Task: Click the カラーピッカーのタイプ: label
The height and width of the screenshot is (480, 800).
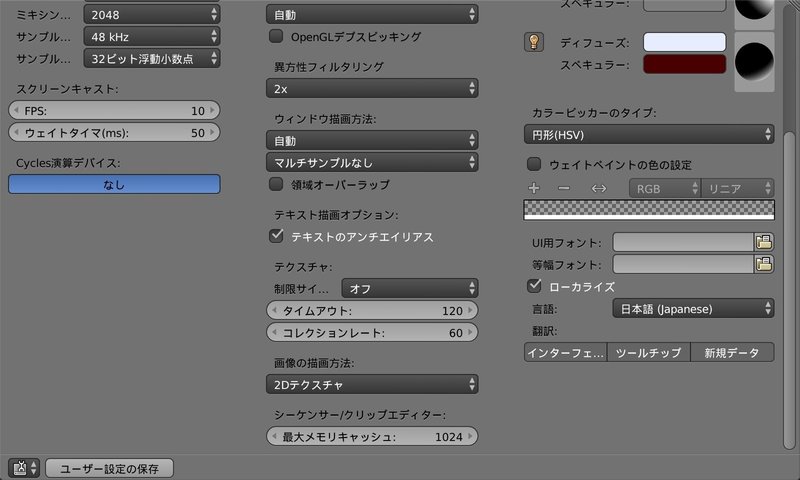Action: [594, 112]
